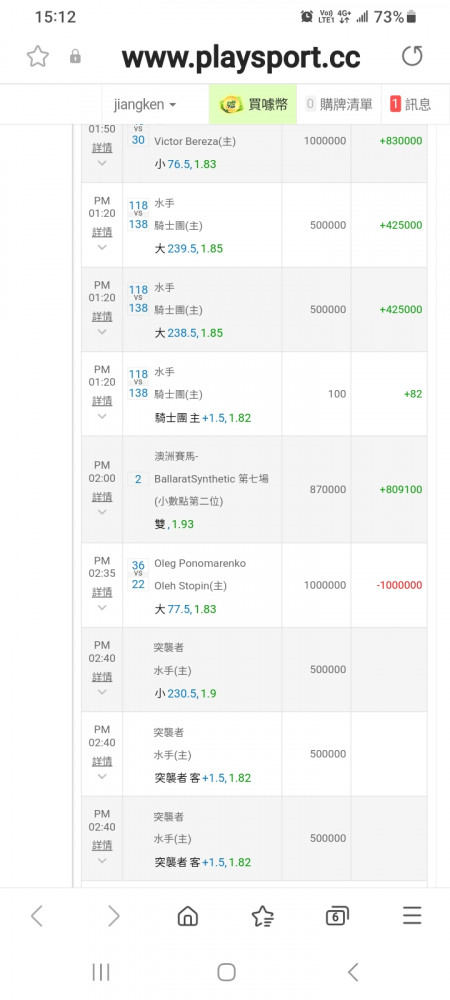Open the 購牌清單 tab
450x1000 pixels.
(x=339, y=104)
